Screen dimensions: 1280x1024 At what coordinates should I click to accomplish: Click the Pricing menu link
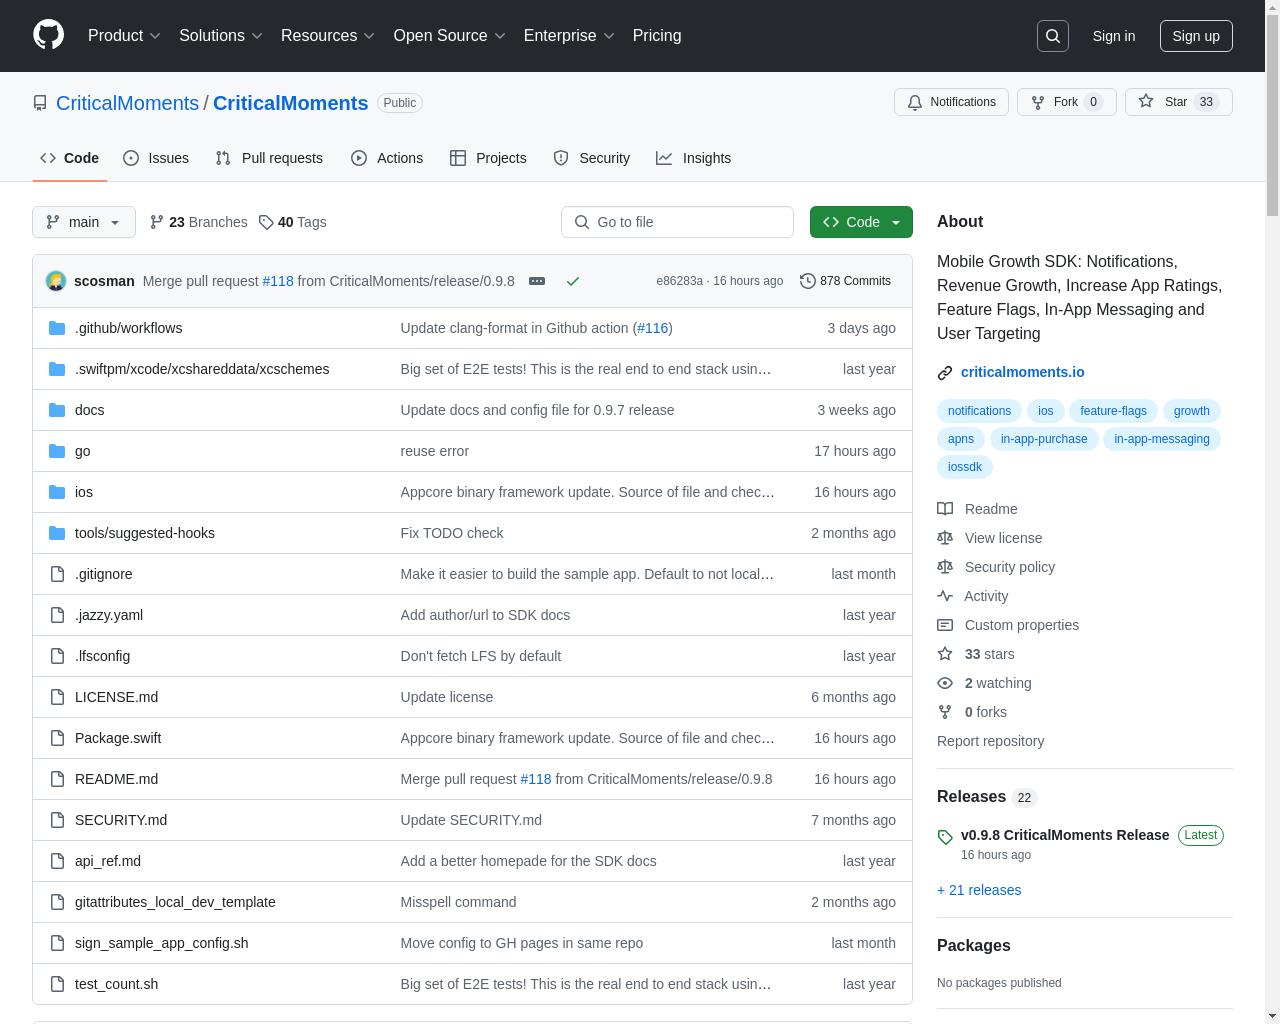(657, 35)
